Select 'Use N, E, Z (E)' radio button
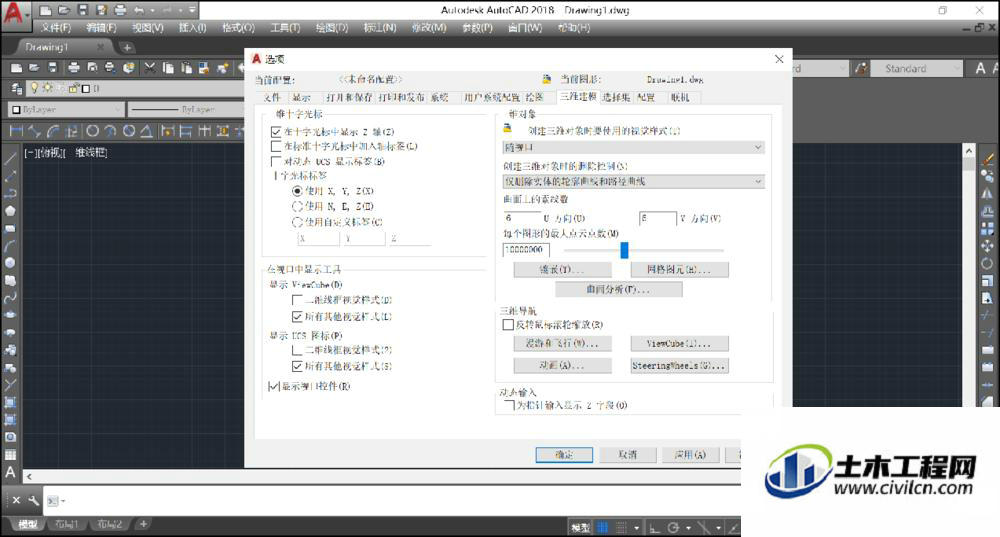The width and height of the screenshot is (1000, 537). coord(297,206)
